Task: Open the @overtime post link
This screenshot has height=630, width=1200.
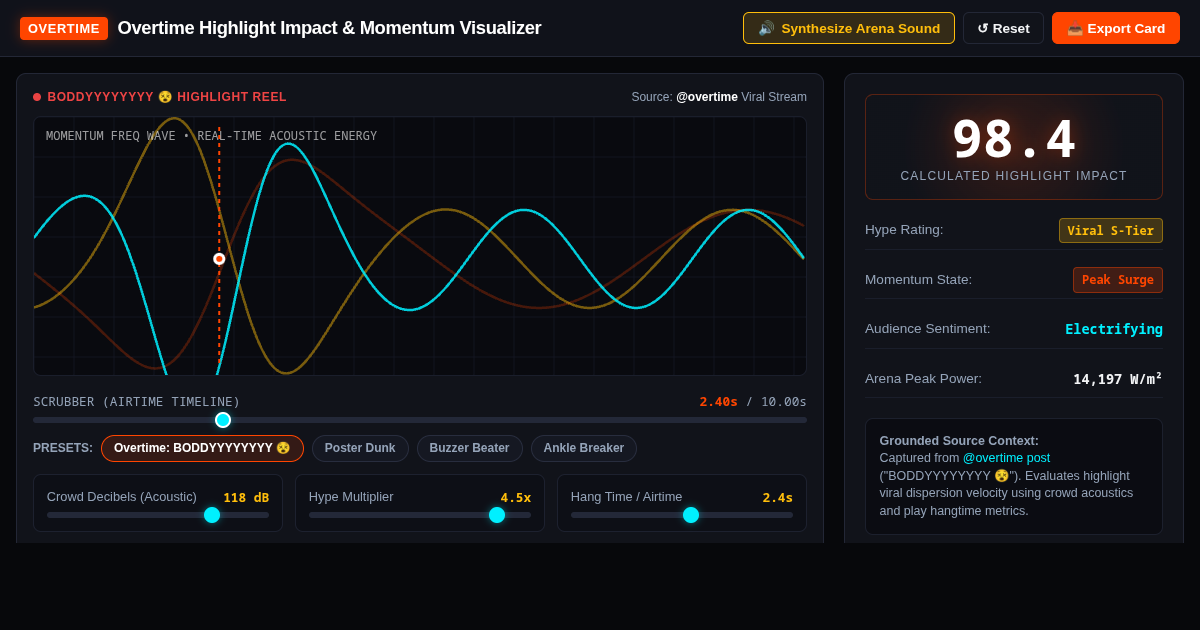Action: (1006, 458)
